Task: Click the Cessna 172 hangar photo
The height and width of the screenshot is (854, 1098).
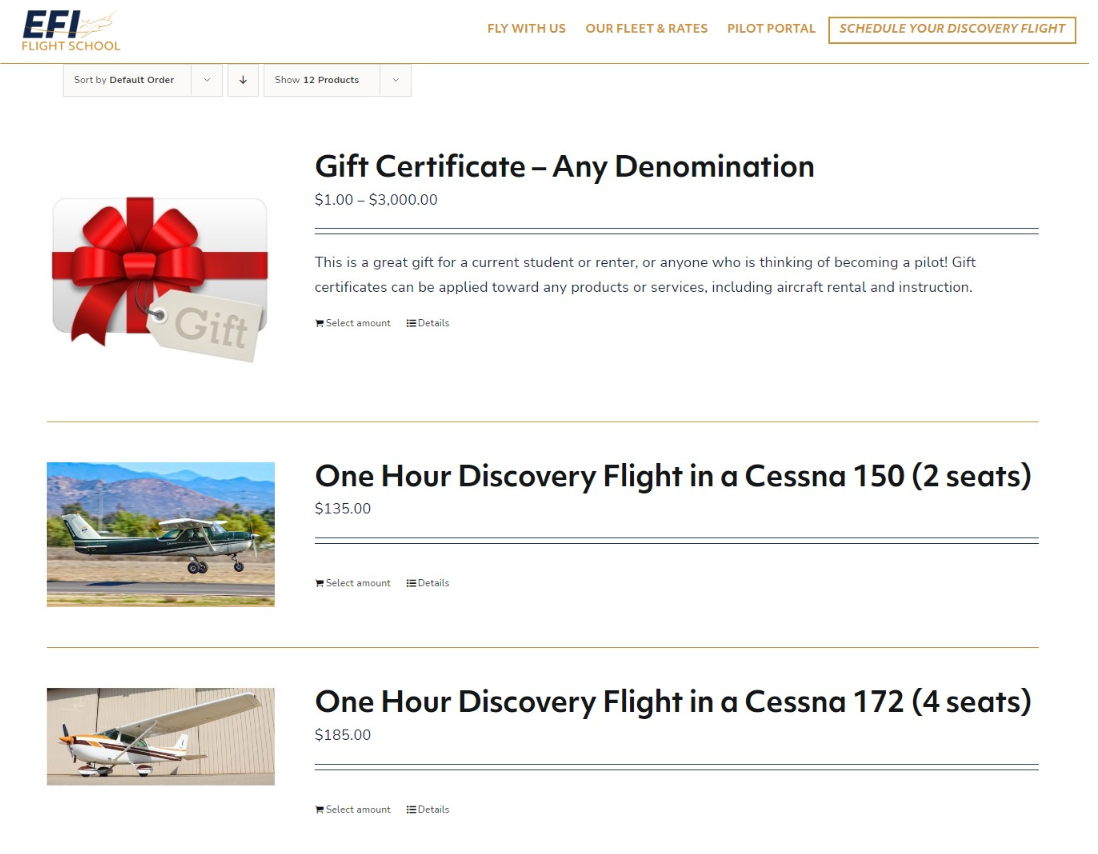Action: click(160, 736)
